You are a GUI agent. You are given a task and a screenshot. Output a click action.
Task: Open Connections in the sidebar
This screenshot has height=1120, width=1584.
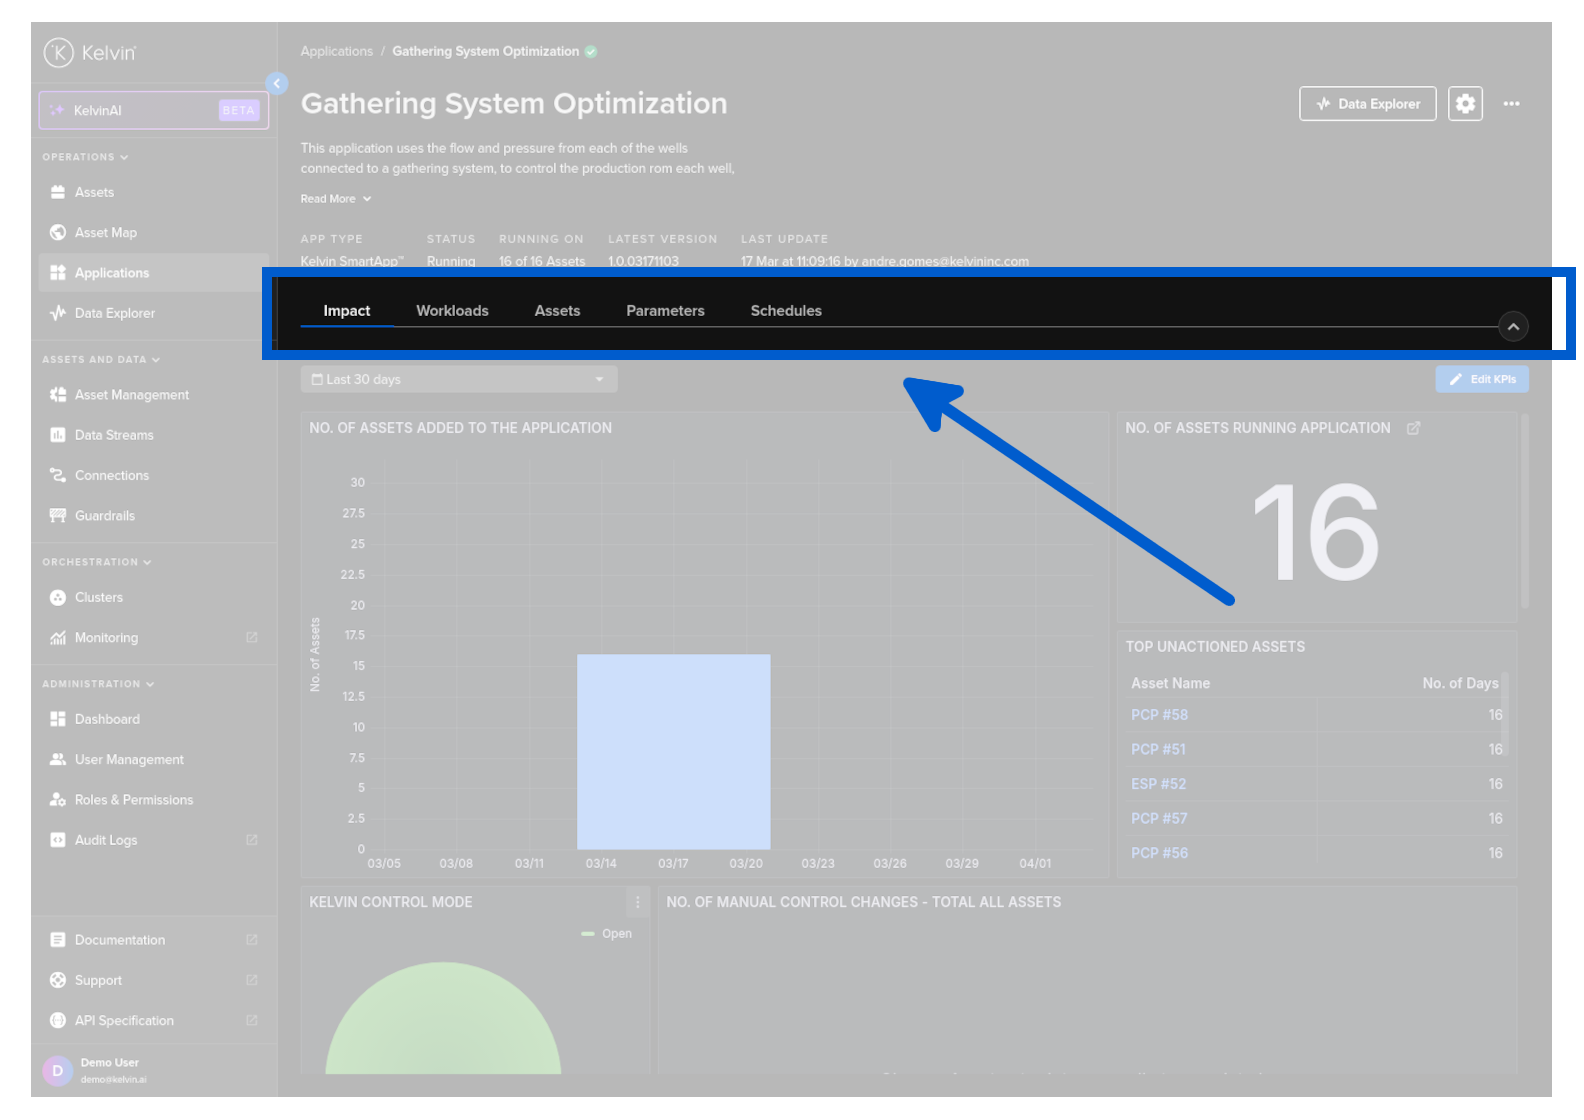click(111, 476)
